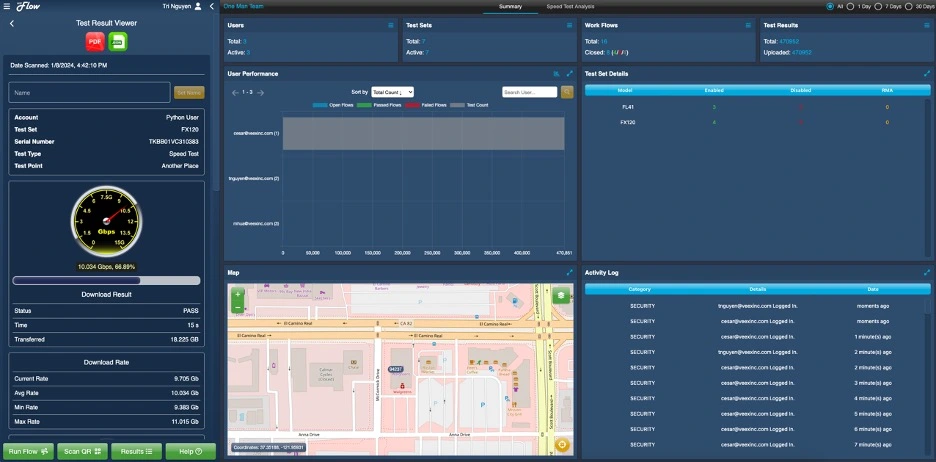Export test result as PDF
This screenshot has width=936, height=462.
95,41
